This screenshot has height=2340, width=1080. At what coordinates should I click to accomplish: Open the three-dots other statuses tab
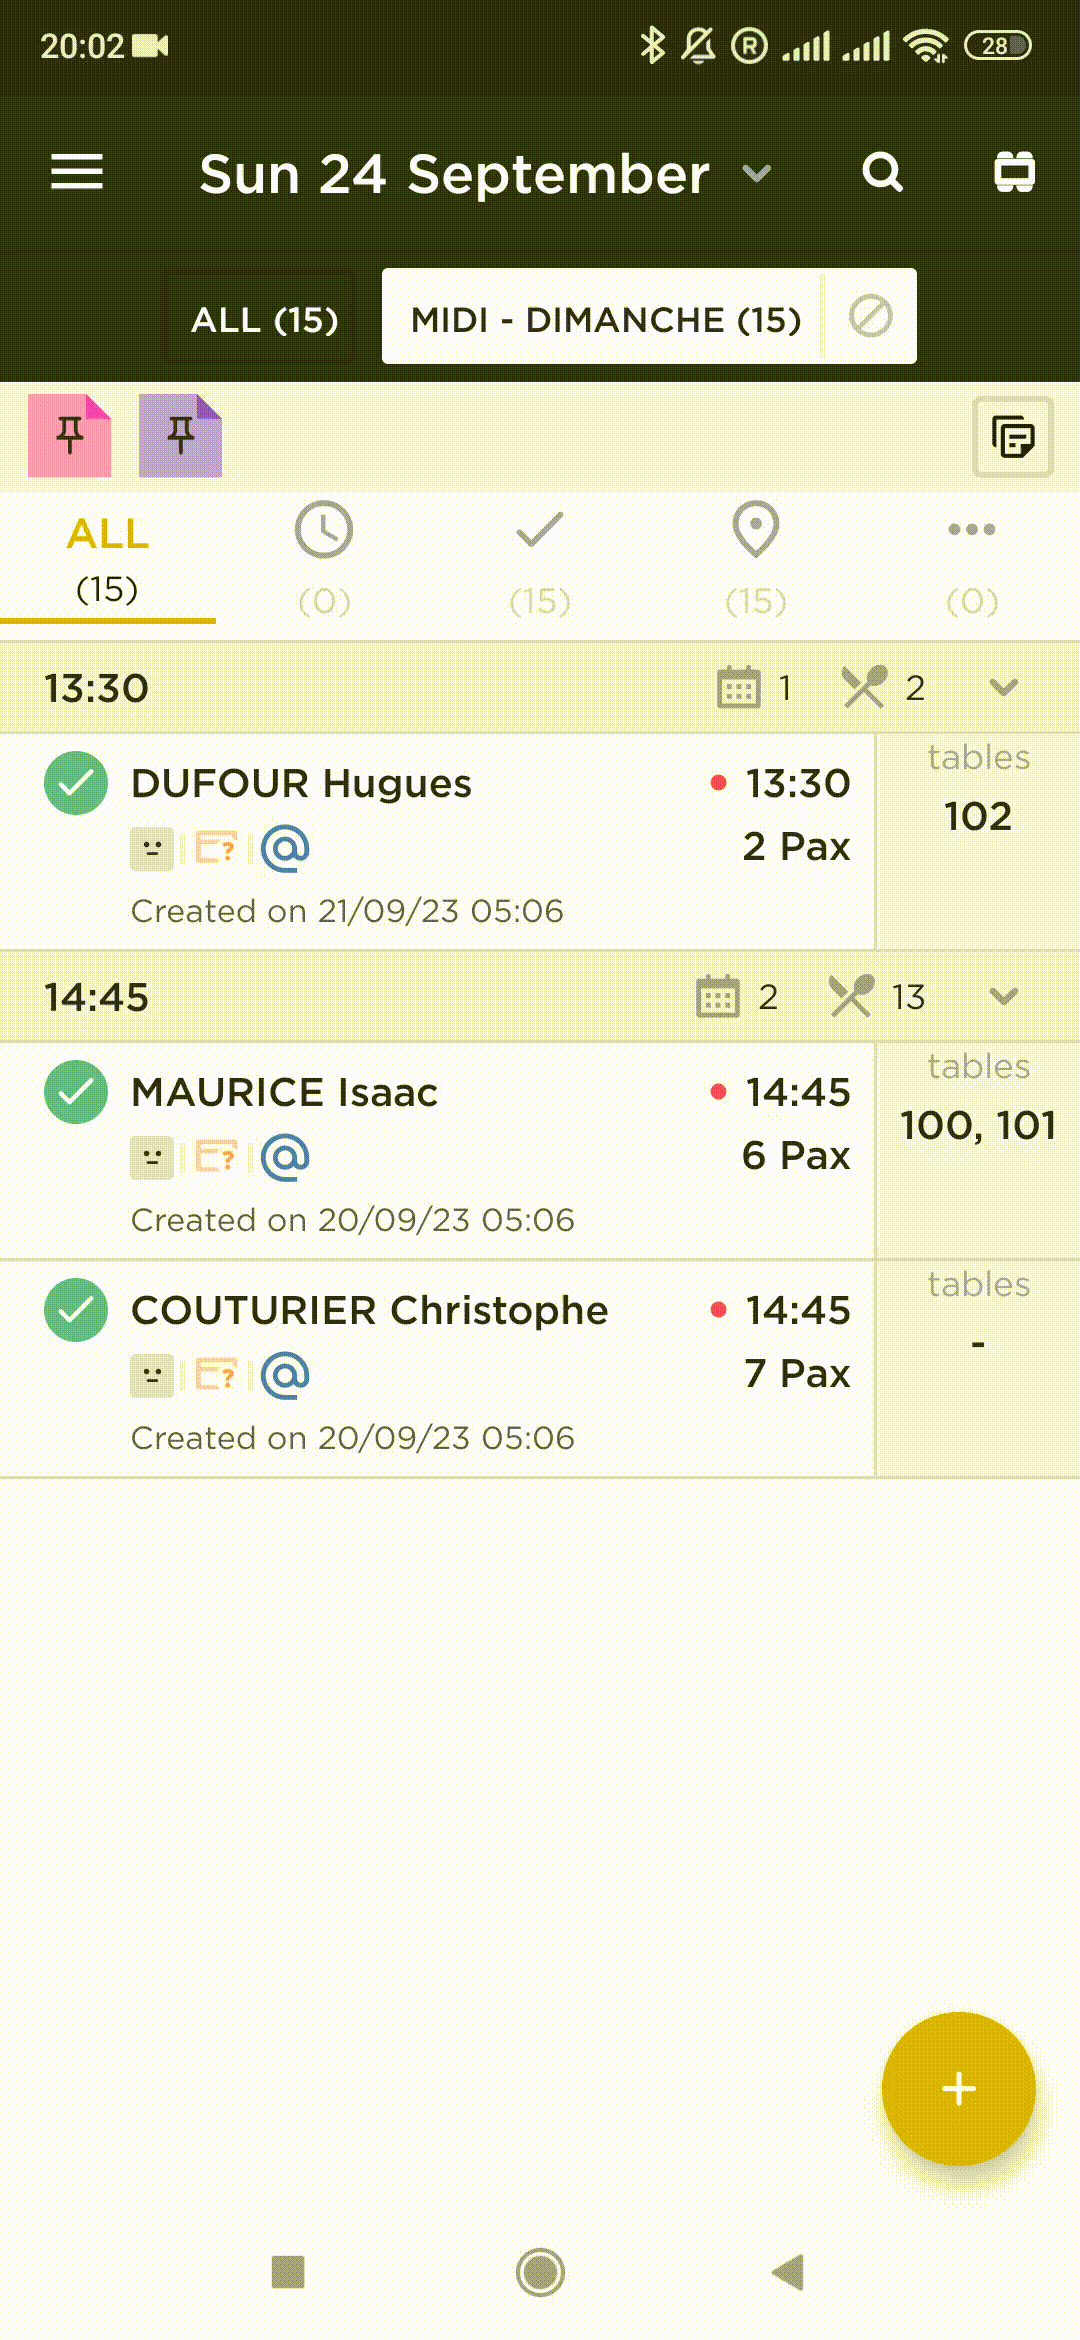(972, 559)
